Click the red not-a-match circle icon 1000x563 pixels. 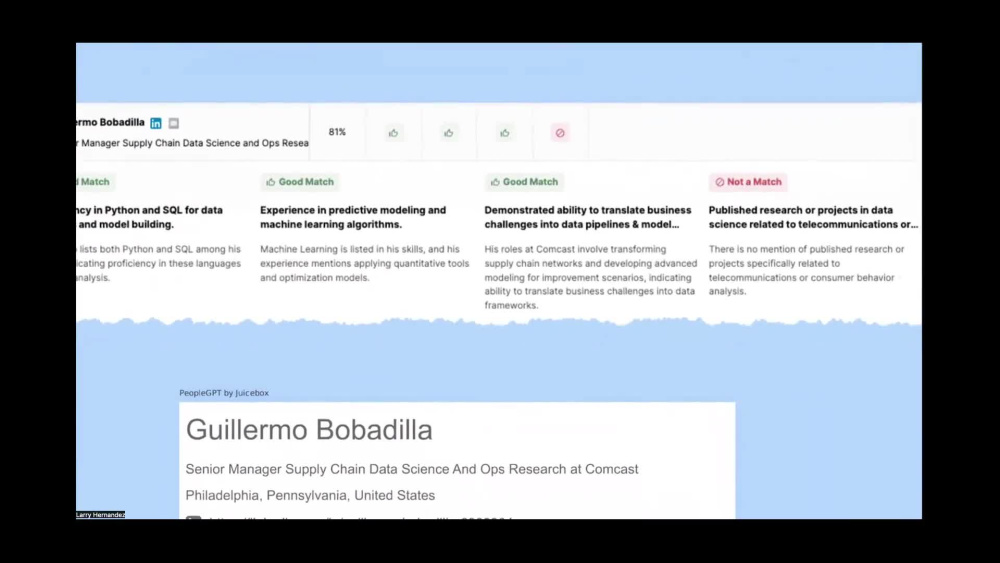(x=560, y=133)
